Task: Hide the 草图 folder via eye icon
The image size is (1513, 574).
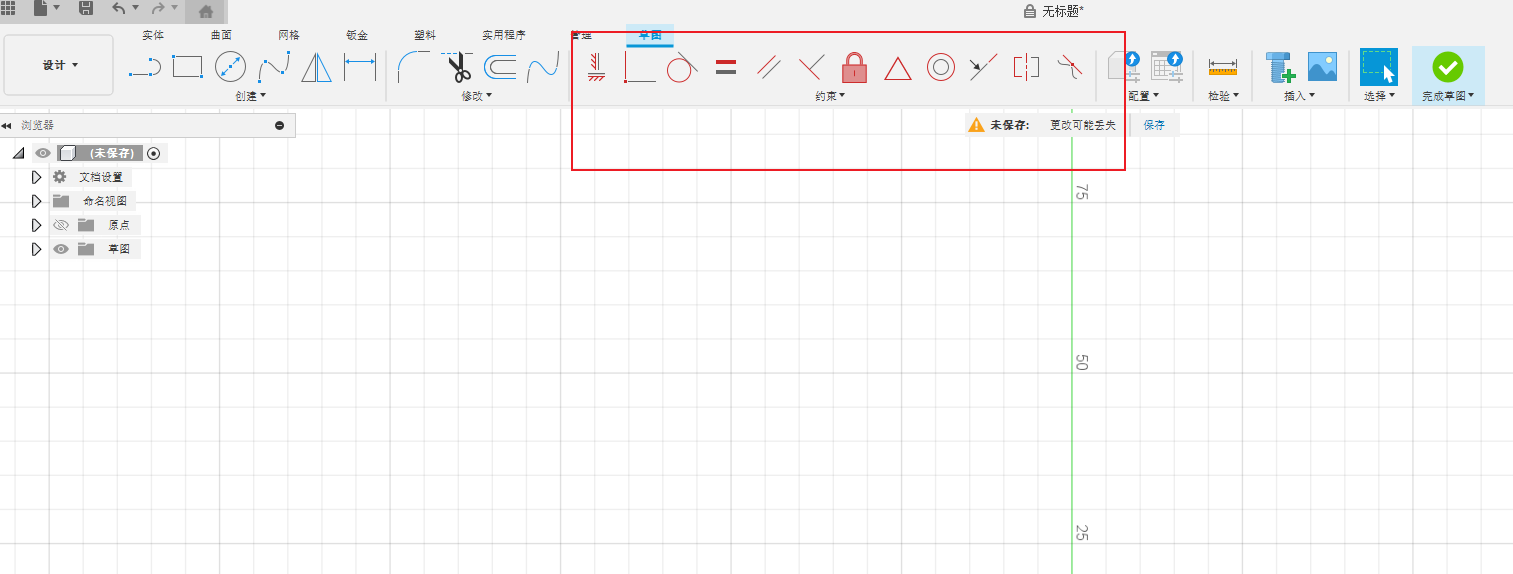Action: pyautogui.click(x=61, y=249)
